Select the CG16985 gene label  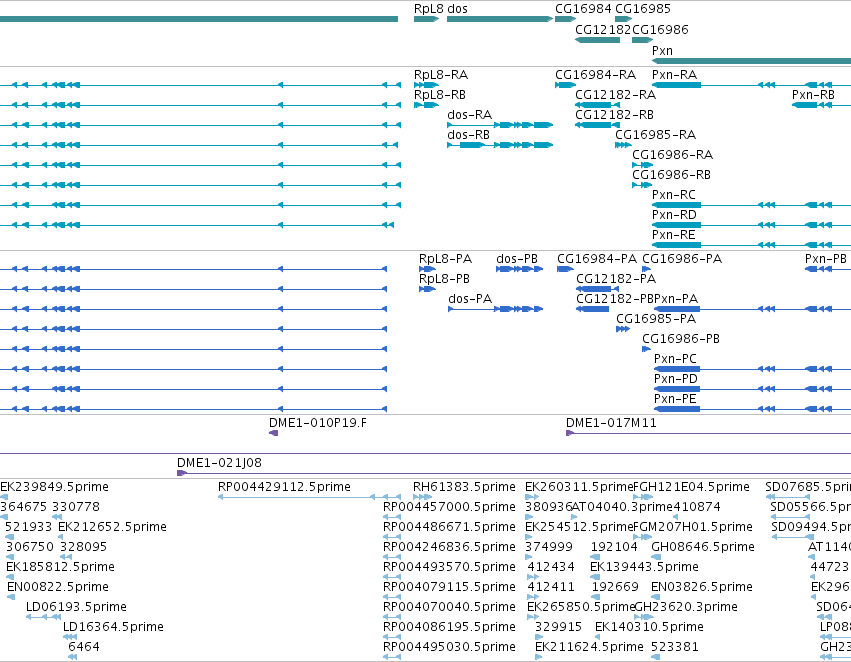(x=643, y=9)
